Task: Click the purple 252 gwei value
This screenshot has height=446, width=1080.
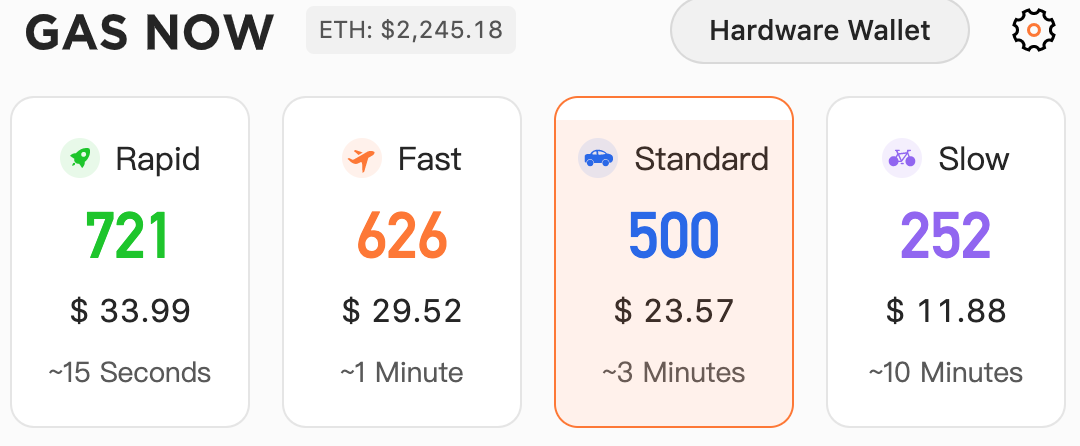Action: (945, 237)
